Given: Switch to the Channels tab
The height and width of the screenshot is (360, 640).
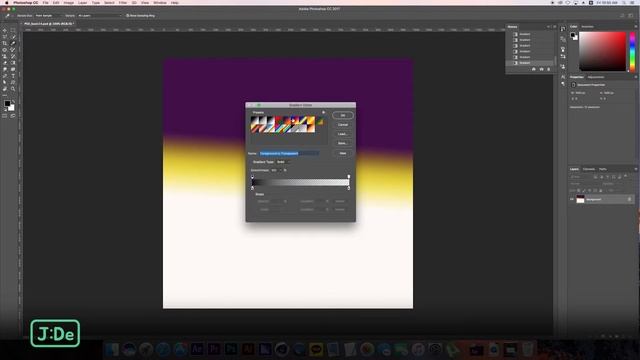Looking at the screenshot, I should (589, 169).
